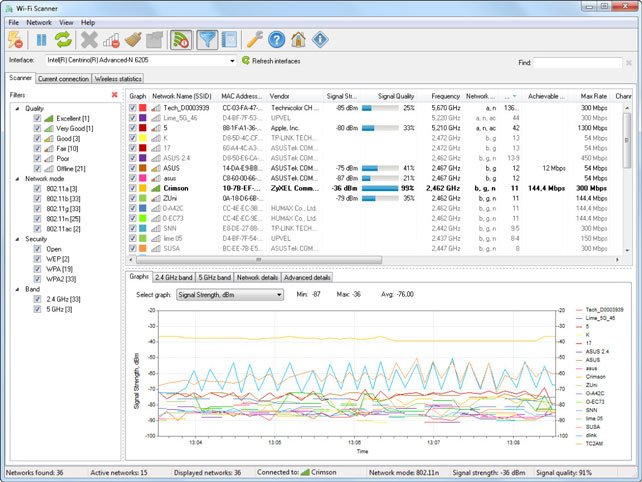Click the blue diamond info icon
Viewport: 642px width, 482px height.
click(x=320, y=40)
